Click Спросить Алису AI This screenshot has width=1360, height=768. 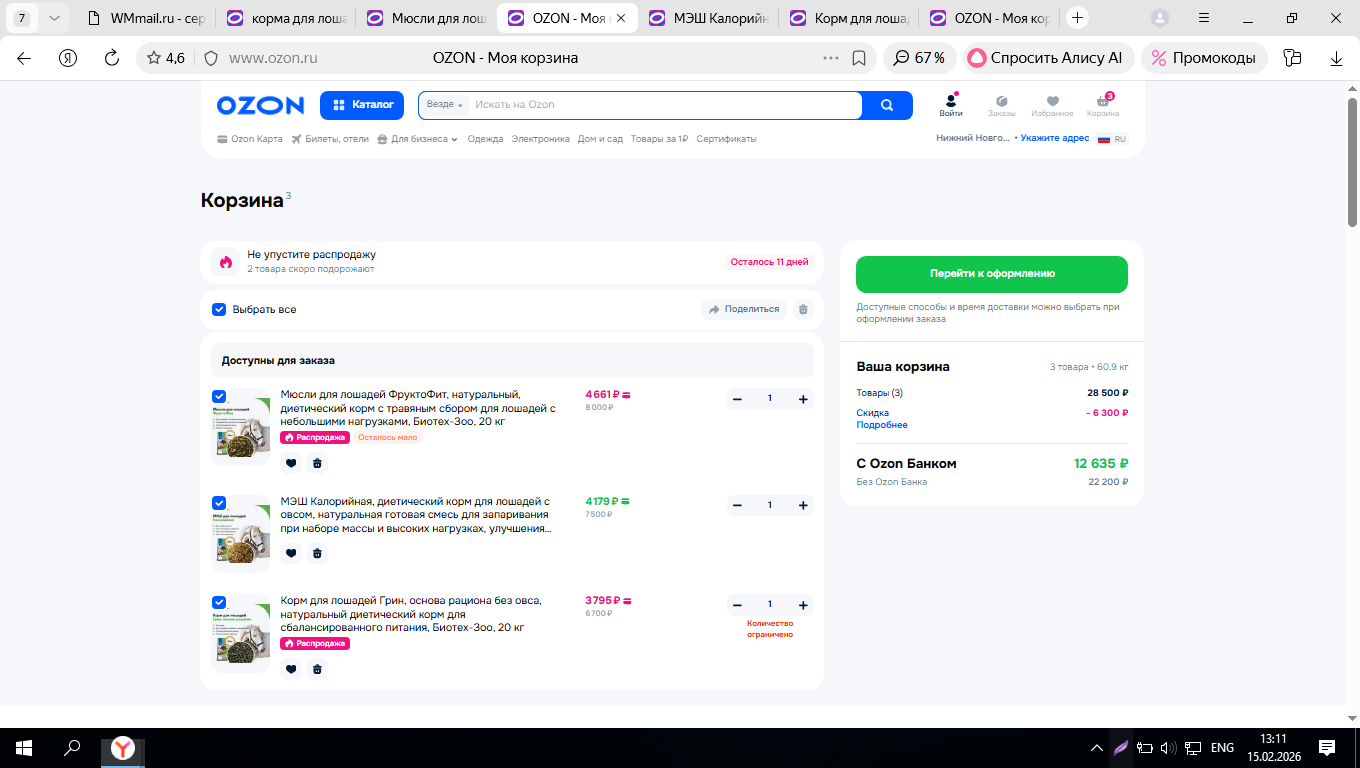tap(1048, 58)
